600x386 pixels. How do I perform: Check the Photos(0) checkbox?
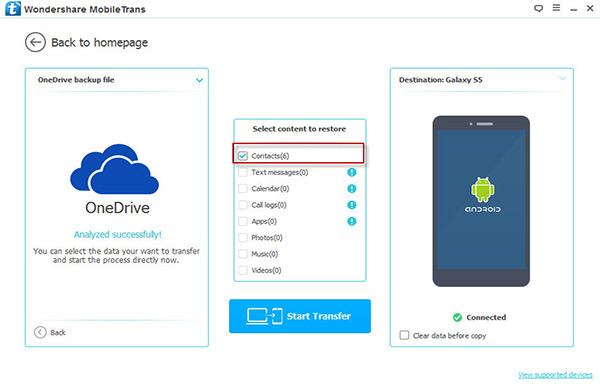point(243,238)
